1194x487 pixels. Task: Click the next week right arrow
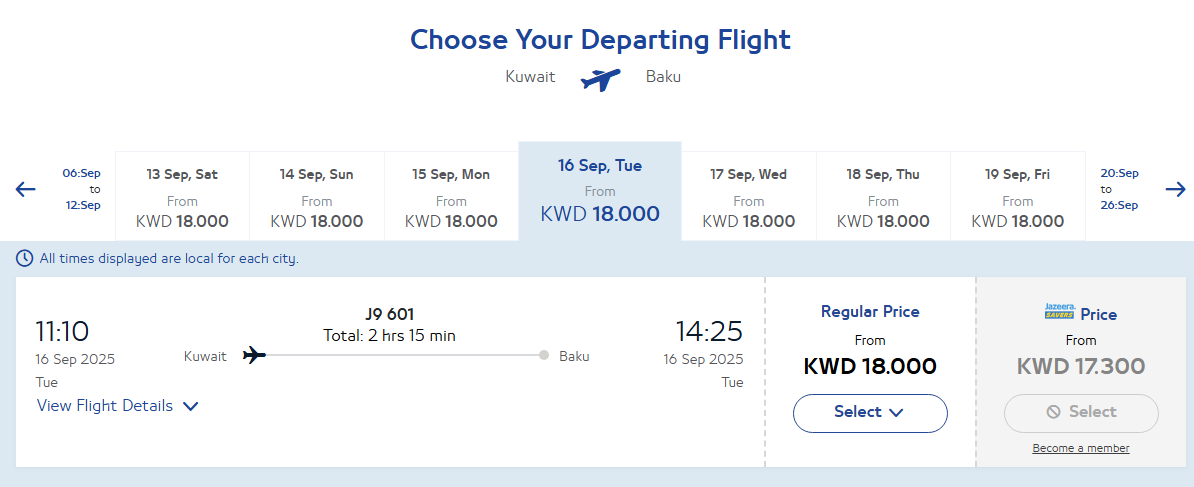tap(1176, 189)
